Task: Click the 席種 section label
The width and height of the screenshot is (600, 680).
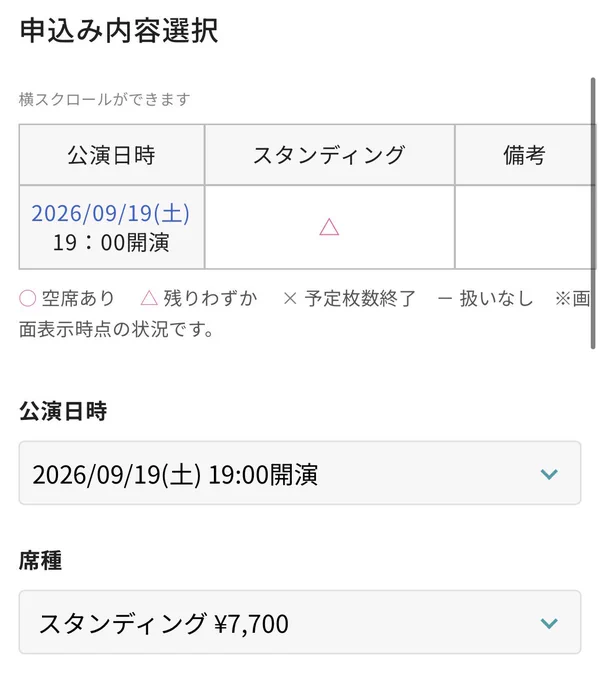Action: click(40, 560)
